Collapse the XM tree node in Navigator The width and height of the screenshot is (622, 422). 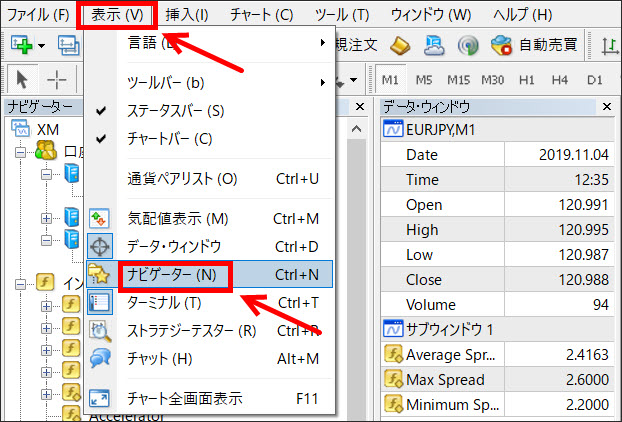(20, 129)
